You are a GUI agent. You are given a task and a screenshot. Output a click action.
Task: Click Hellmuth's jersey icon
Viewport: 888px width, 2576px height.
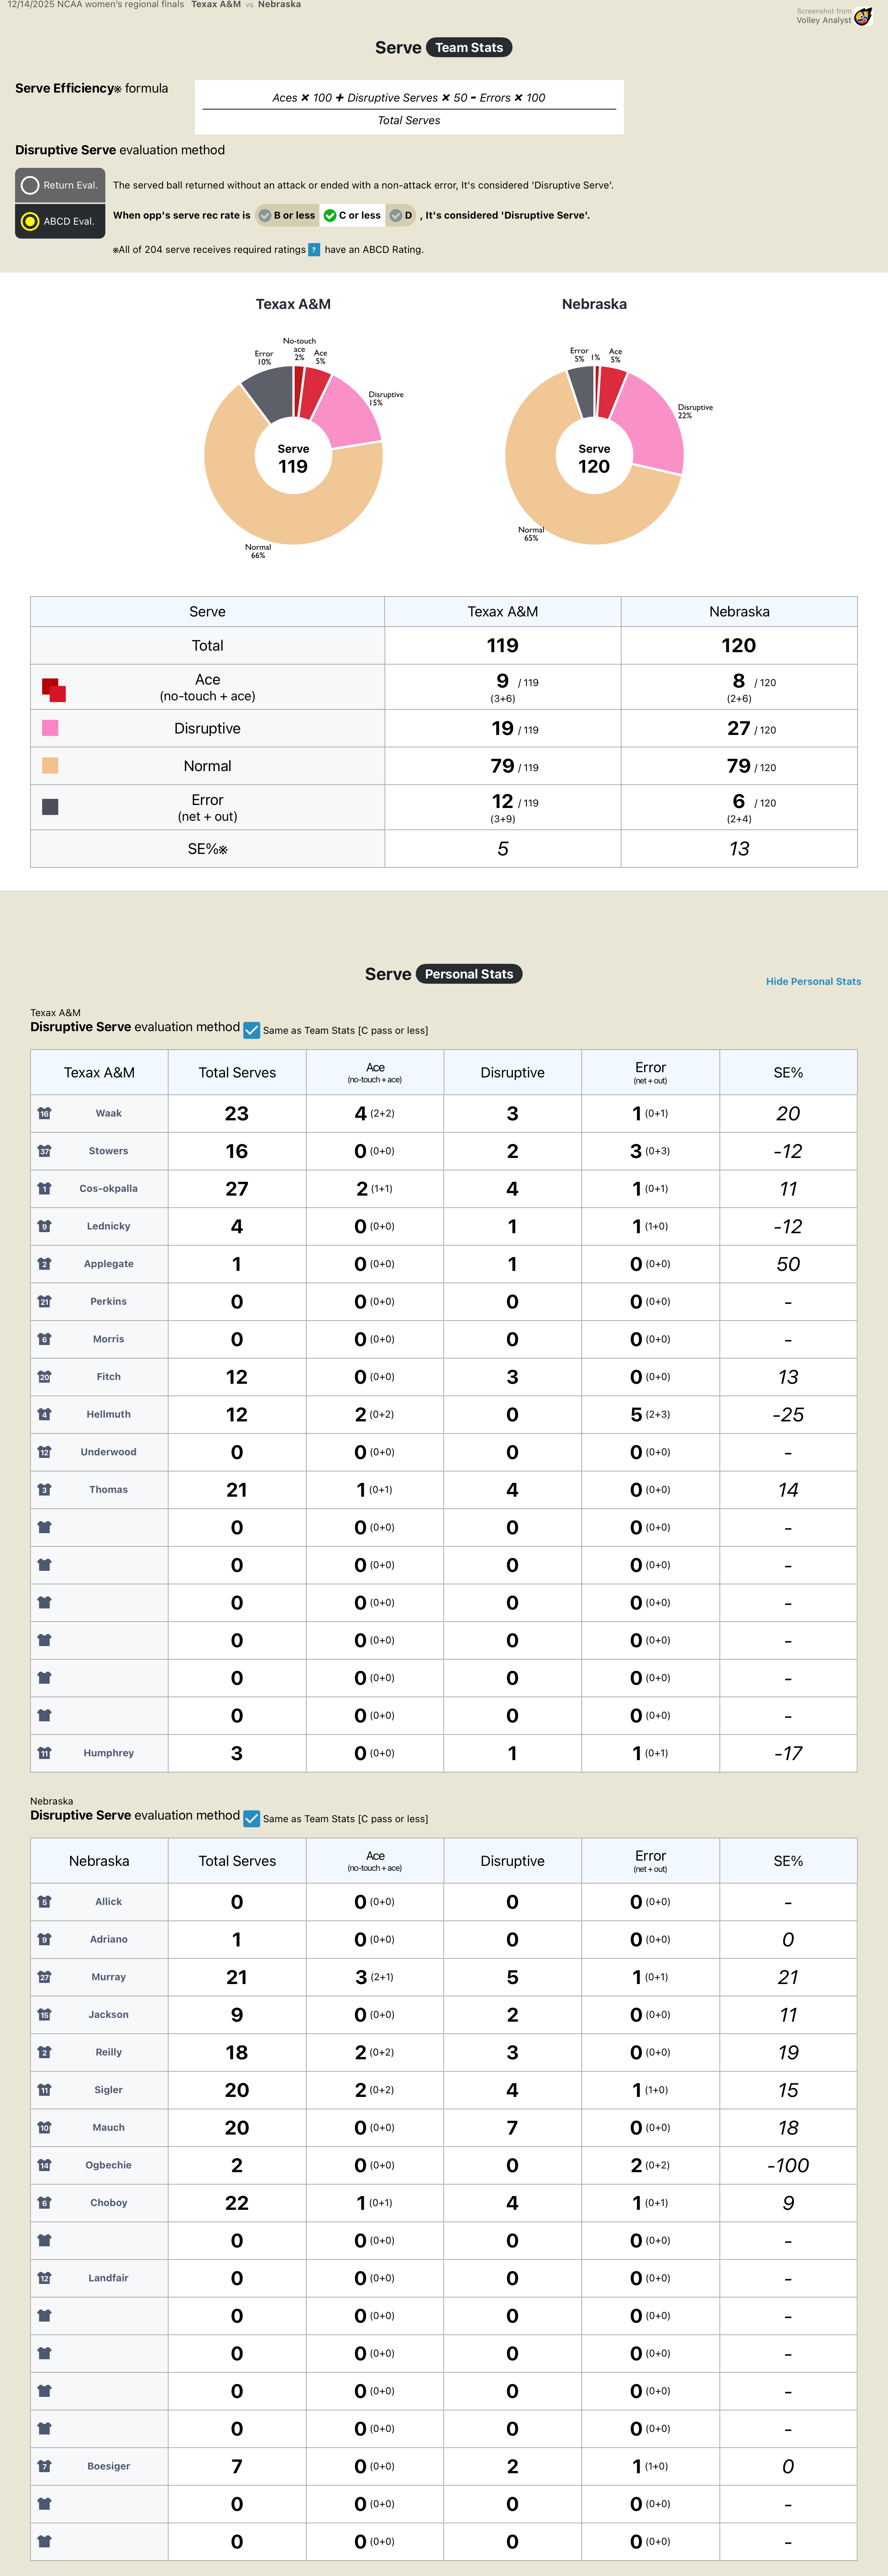[x=44, y=1414]
